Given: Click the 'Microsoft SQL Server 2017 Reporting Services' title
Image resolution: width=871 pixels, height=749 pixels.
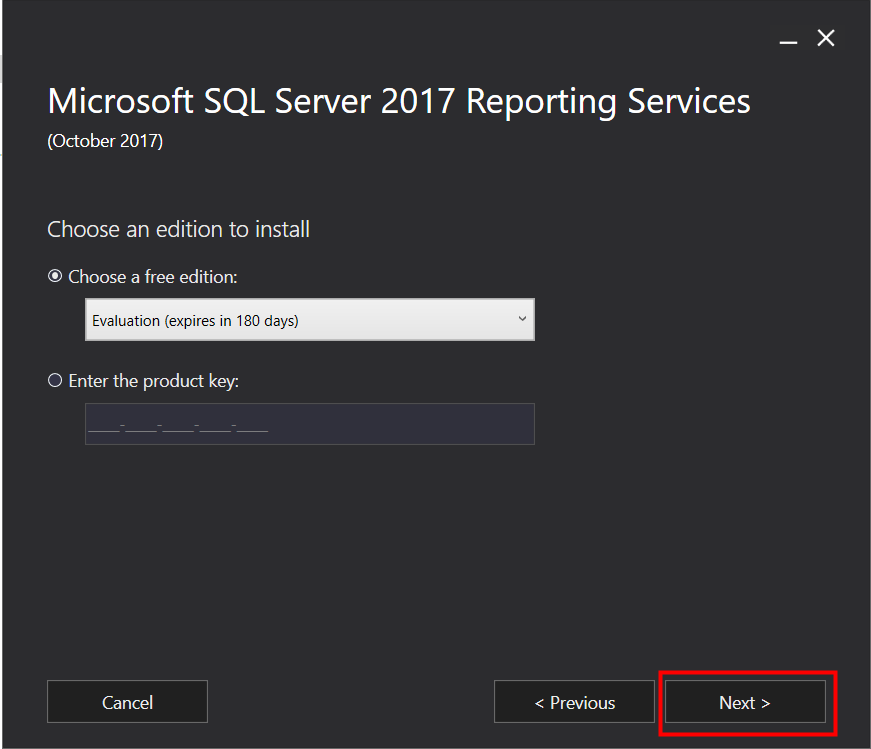Looking at the screenshot, I should coord(398,101).
